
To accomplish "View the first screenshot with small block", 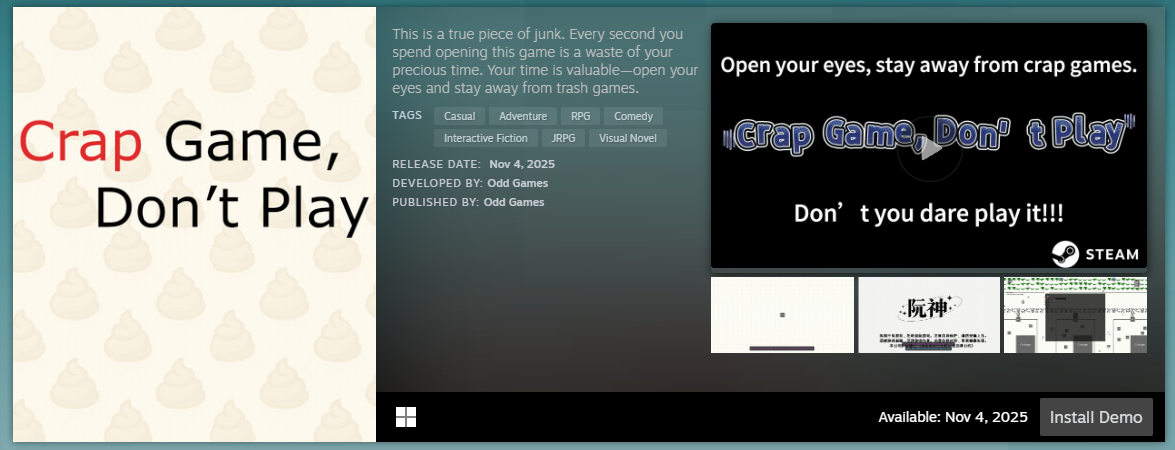I will coord(782,314).
